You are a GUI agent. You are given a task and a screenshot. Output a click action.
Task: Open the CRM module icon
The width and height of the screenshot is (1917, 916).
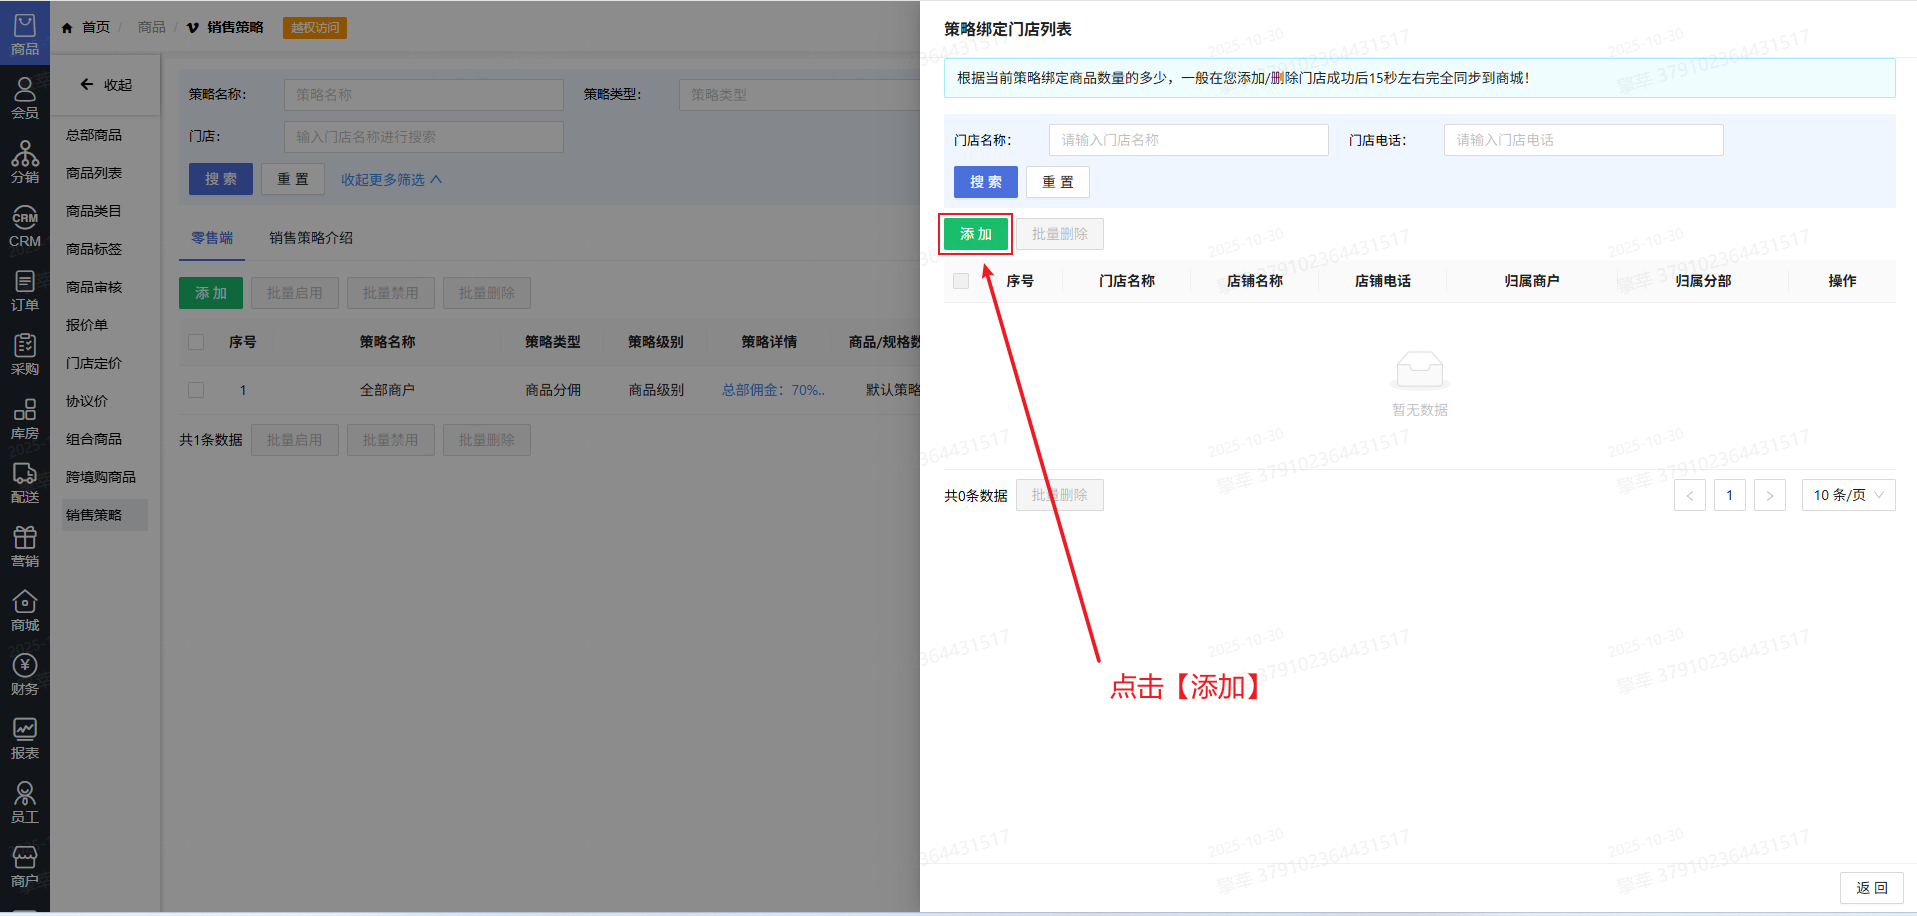tap(24, 227)
